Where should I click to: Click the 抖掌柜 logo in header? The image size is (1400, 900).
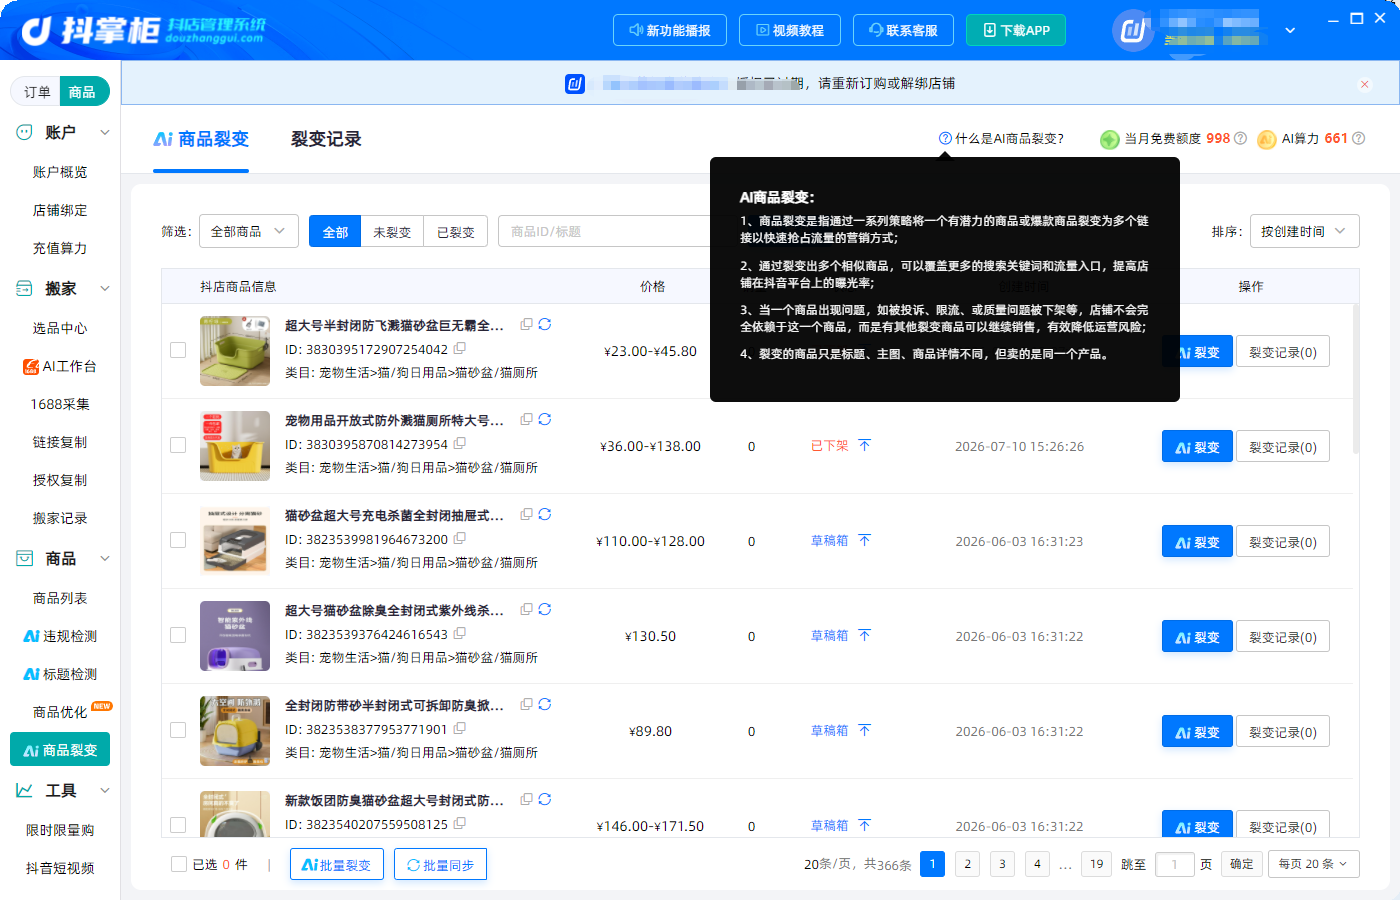(x=143, y=31)
